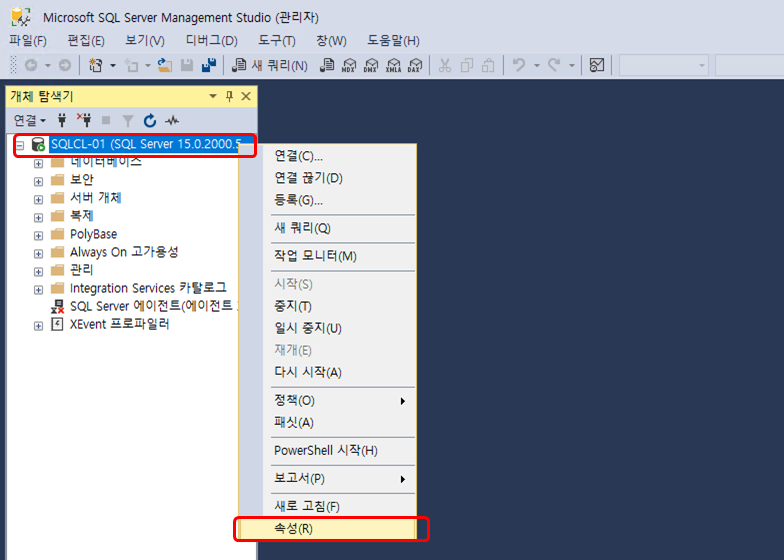The image size is (784, 560).
Task: Click the cut scissors icon
Action: coord(444,65)
